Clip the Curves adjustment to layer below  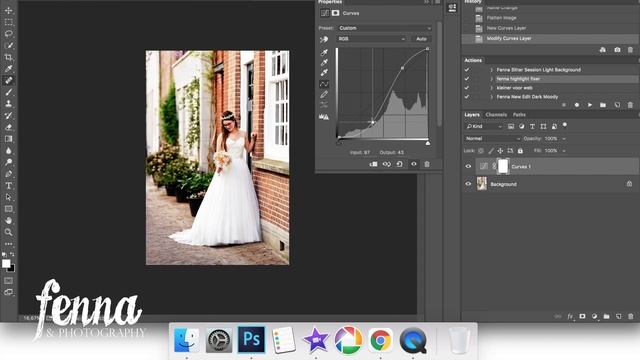[373, 164]
